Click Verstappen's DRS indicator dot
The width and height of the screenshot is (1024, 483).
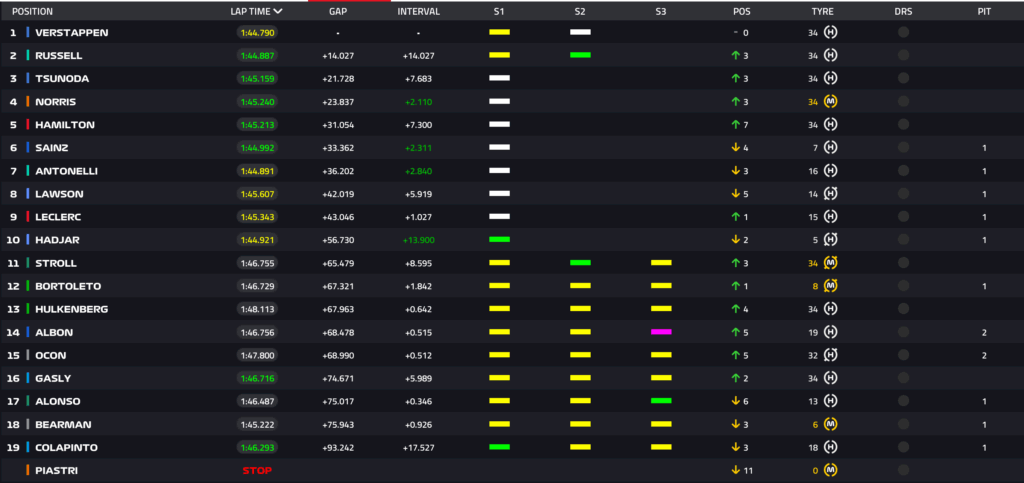tap(903, 33)
